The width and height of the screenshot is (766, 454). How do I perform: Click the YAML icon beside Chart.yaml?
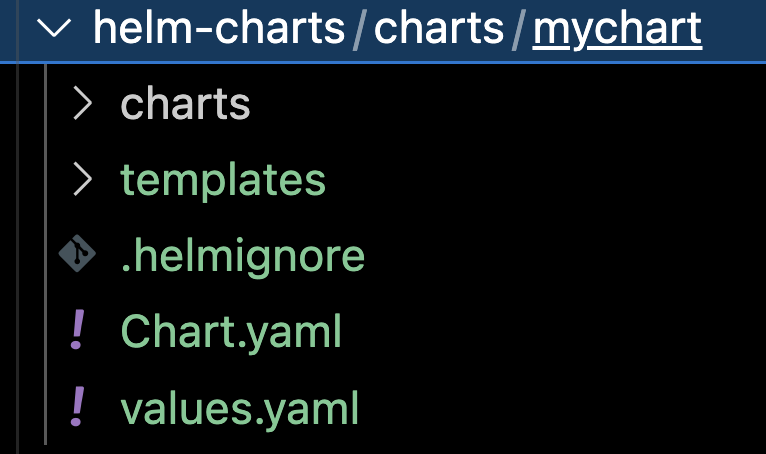(x=78, y=332)
